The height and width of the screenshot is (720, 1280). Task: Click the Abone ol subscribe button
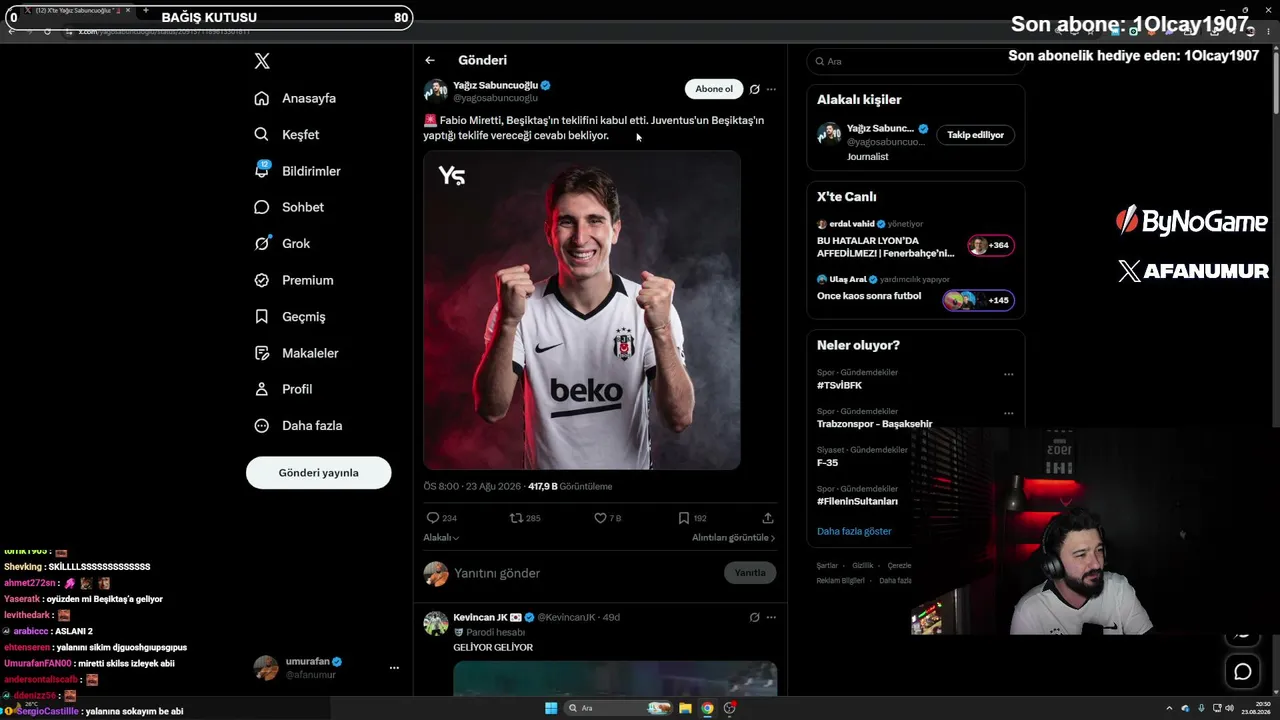point(714,89)
